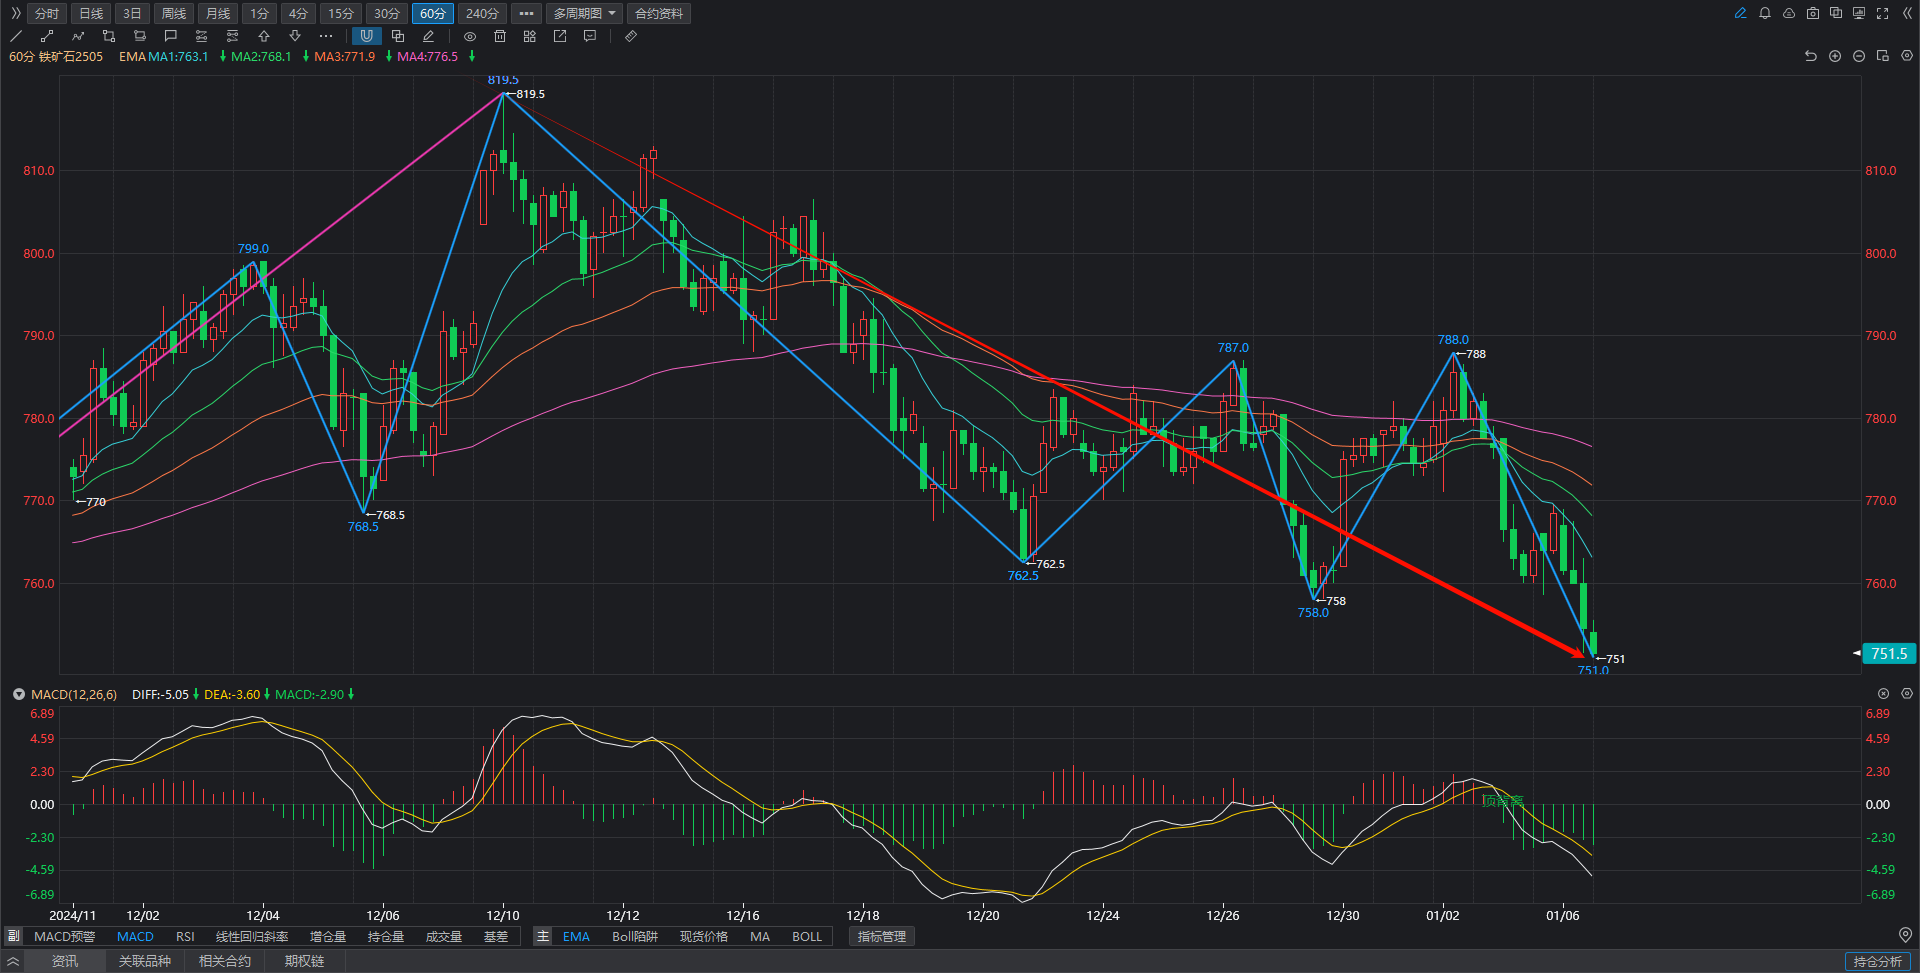Open price alert bell icon
This screenshot has width=1920, height=973.
point(1765,13)
